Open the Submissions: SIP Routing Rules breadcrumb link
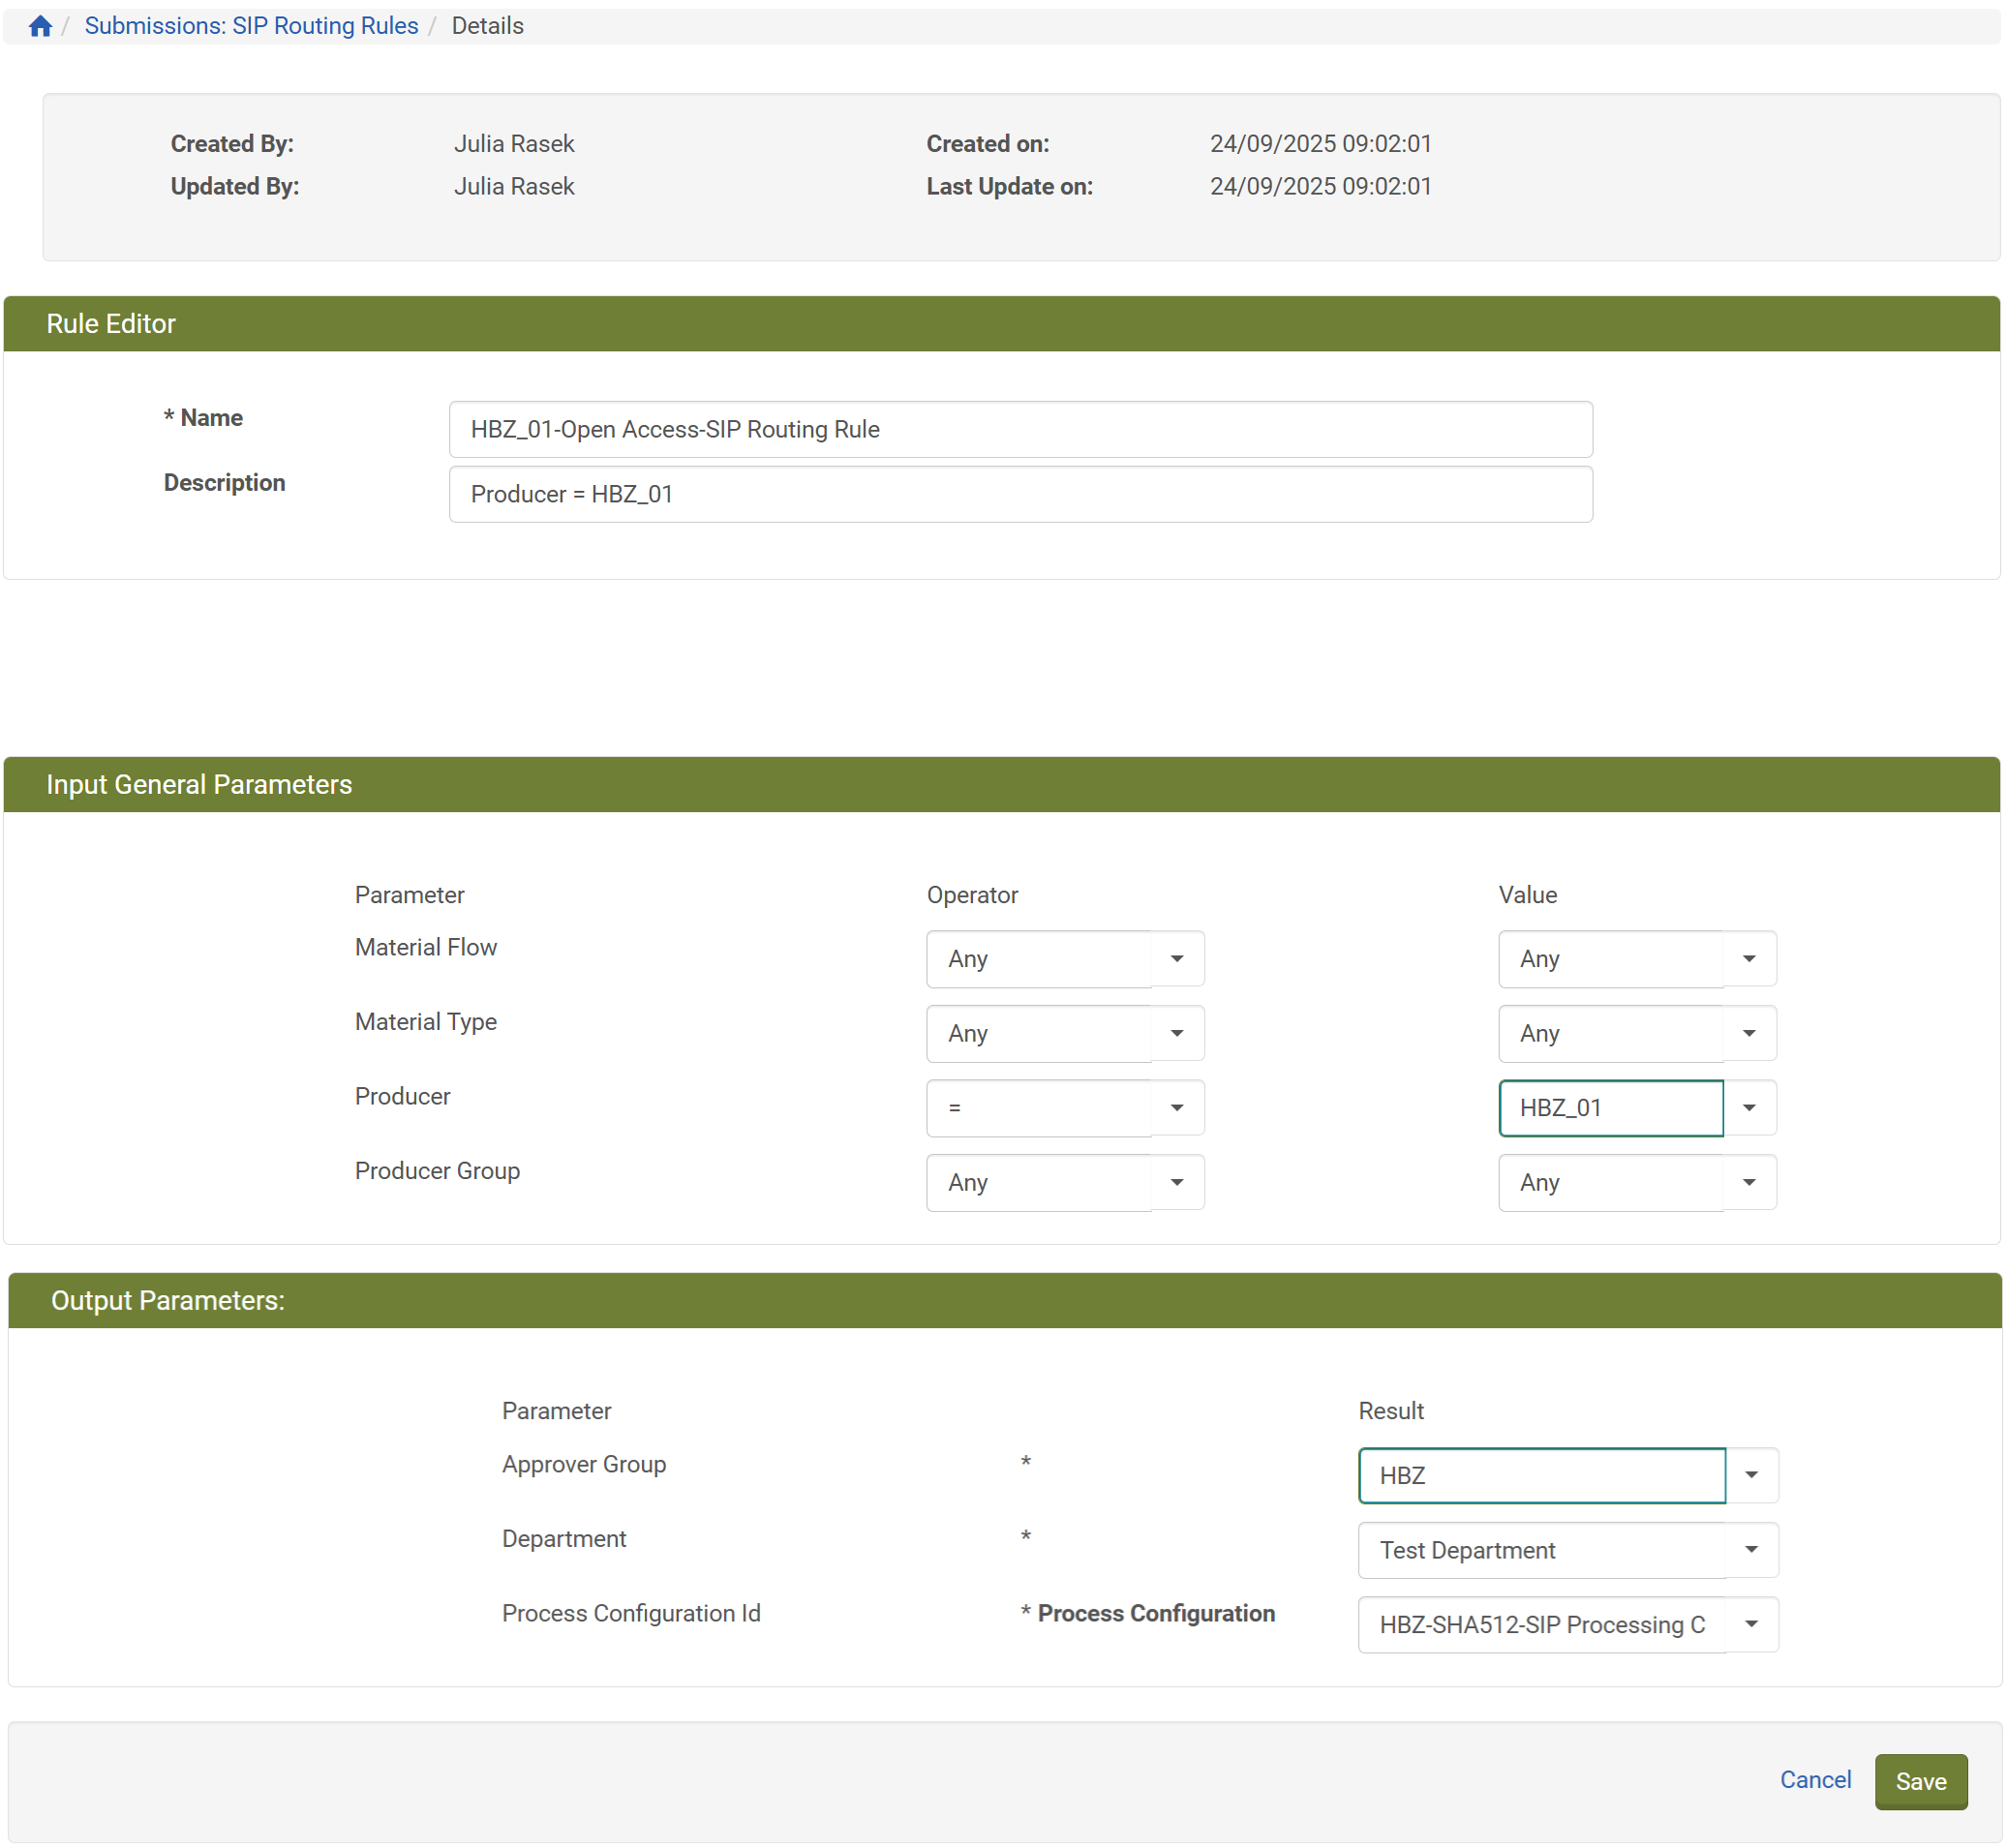This screenshot has width=2006, height=1848. click(x=251, y=25)
